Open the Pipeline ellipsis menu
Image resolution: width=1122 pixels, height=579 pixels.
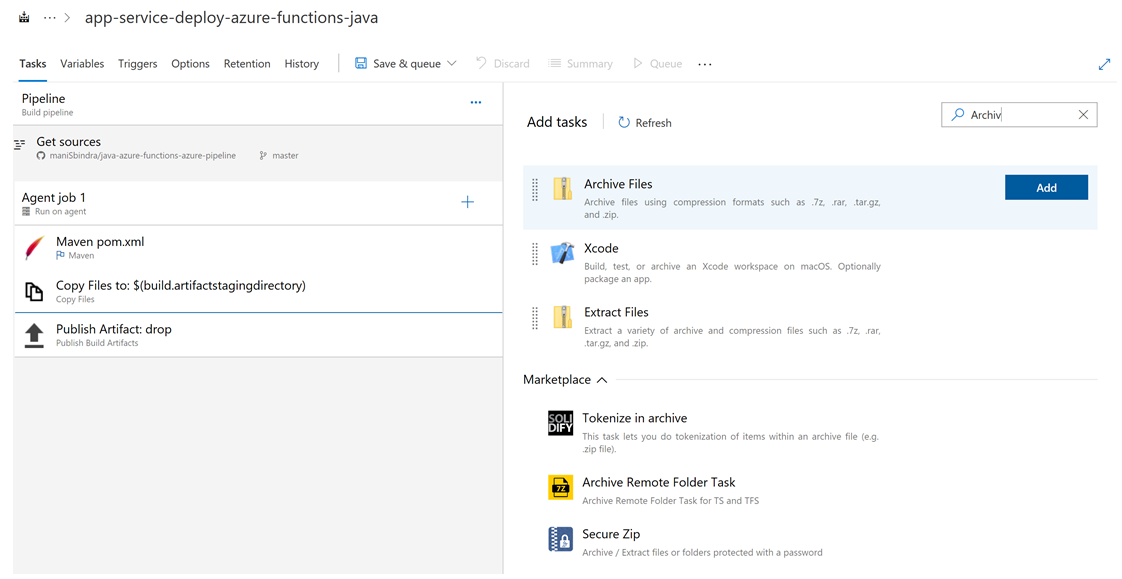(476, 102)
